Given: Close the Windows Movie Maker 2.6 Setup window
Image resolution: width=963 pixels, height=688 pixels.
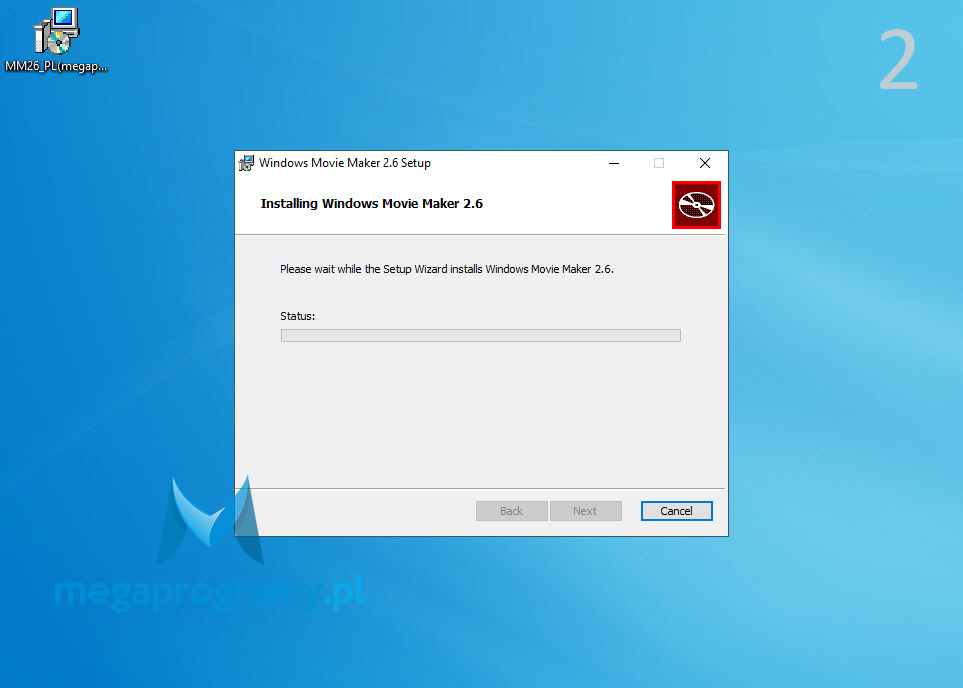Looking at the screenshot, I should coord(704,163).
